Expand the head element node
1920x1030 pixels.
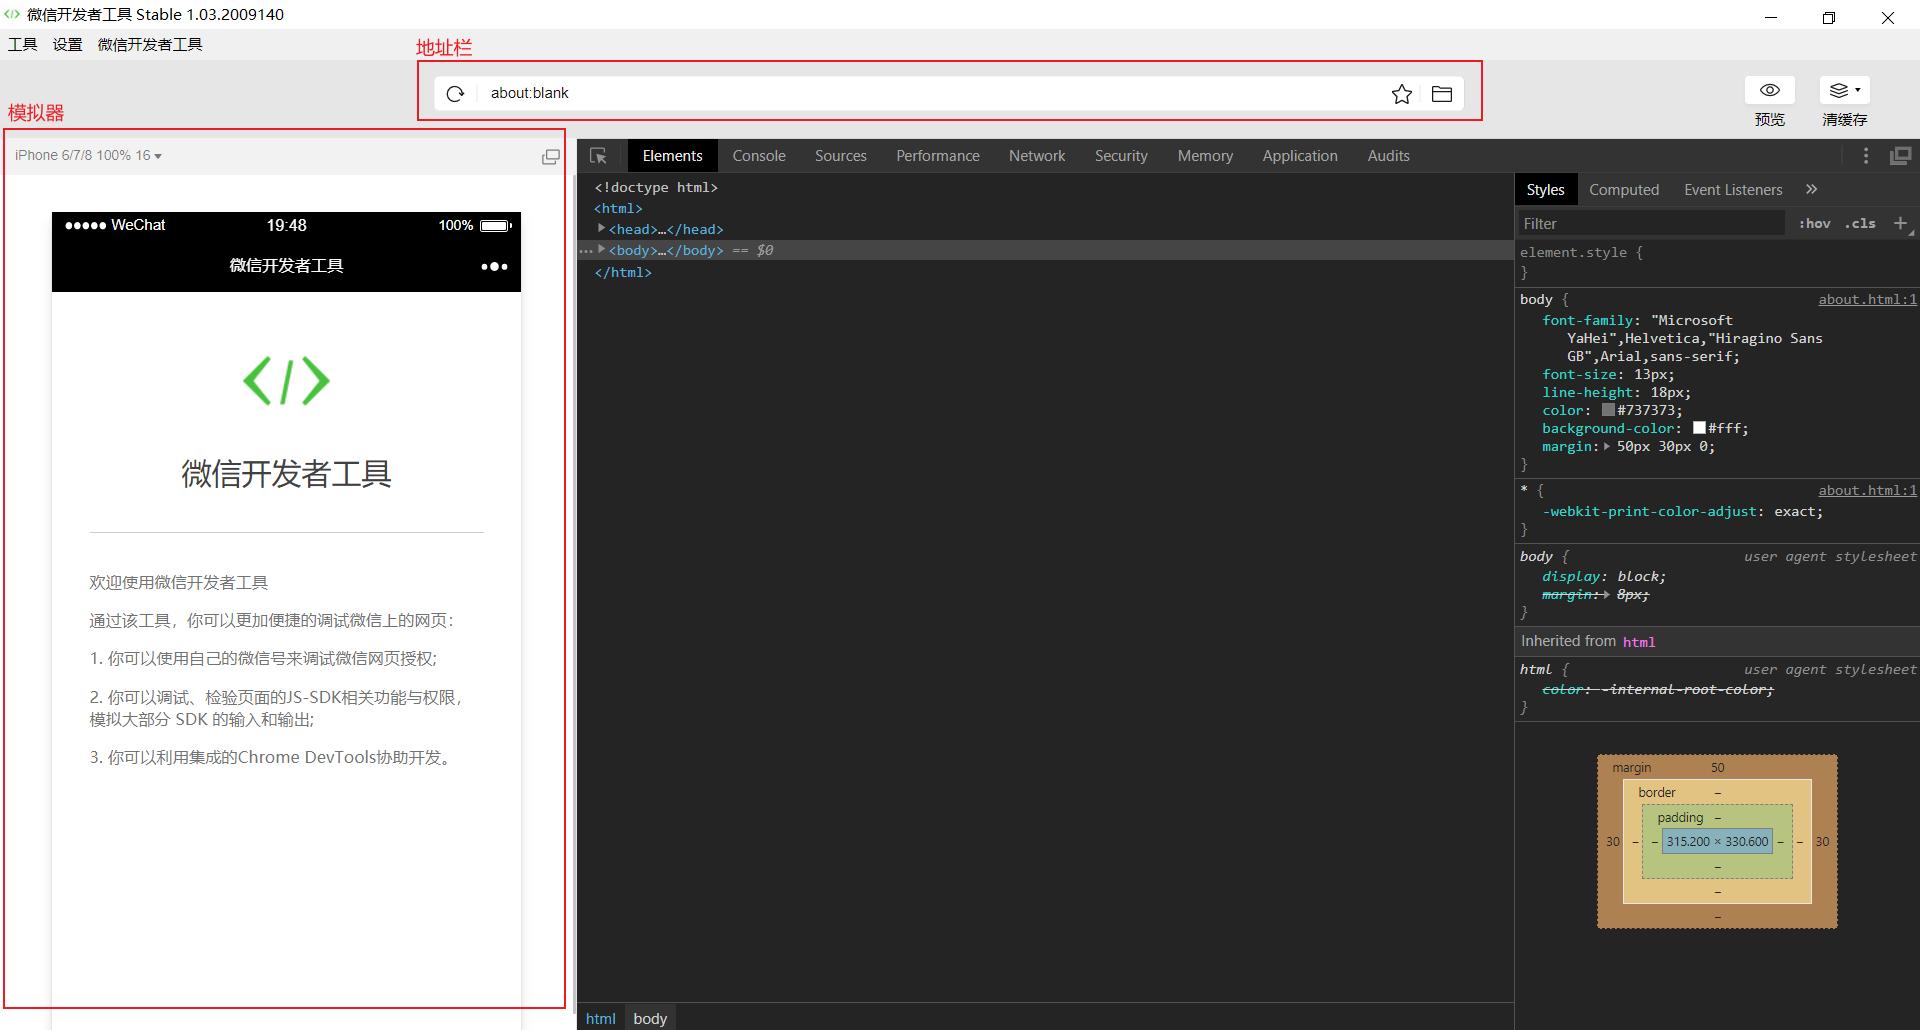601,228
